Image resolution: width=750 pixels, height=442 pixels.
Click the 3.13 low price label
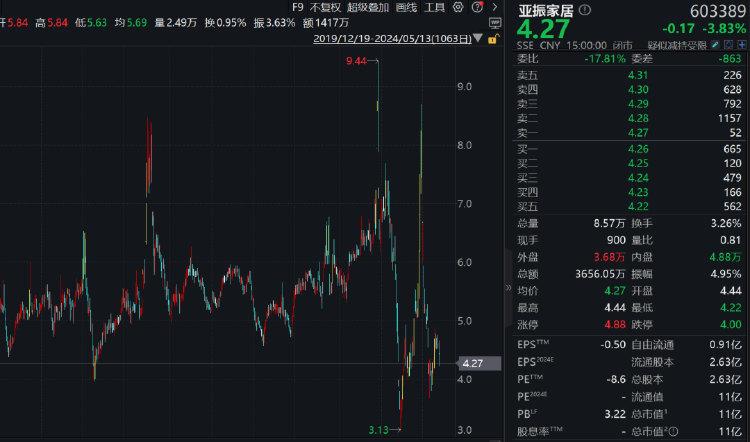point(379,430)
